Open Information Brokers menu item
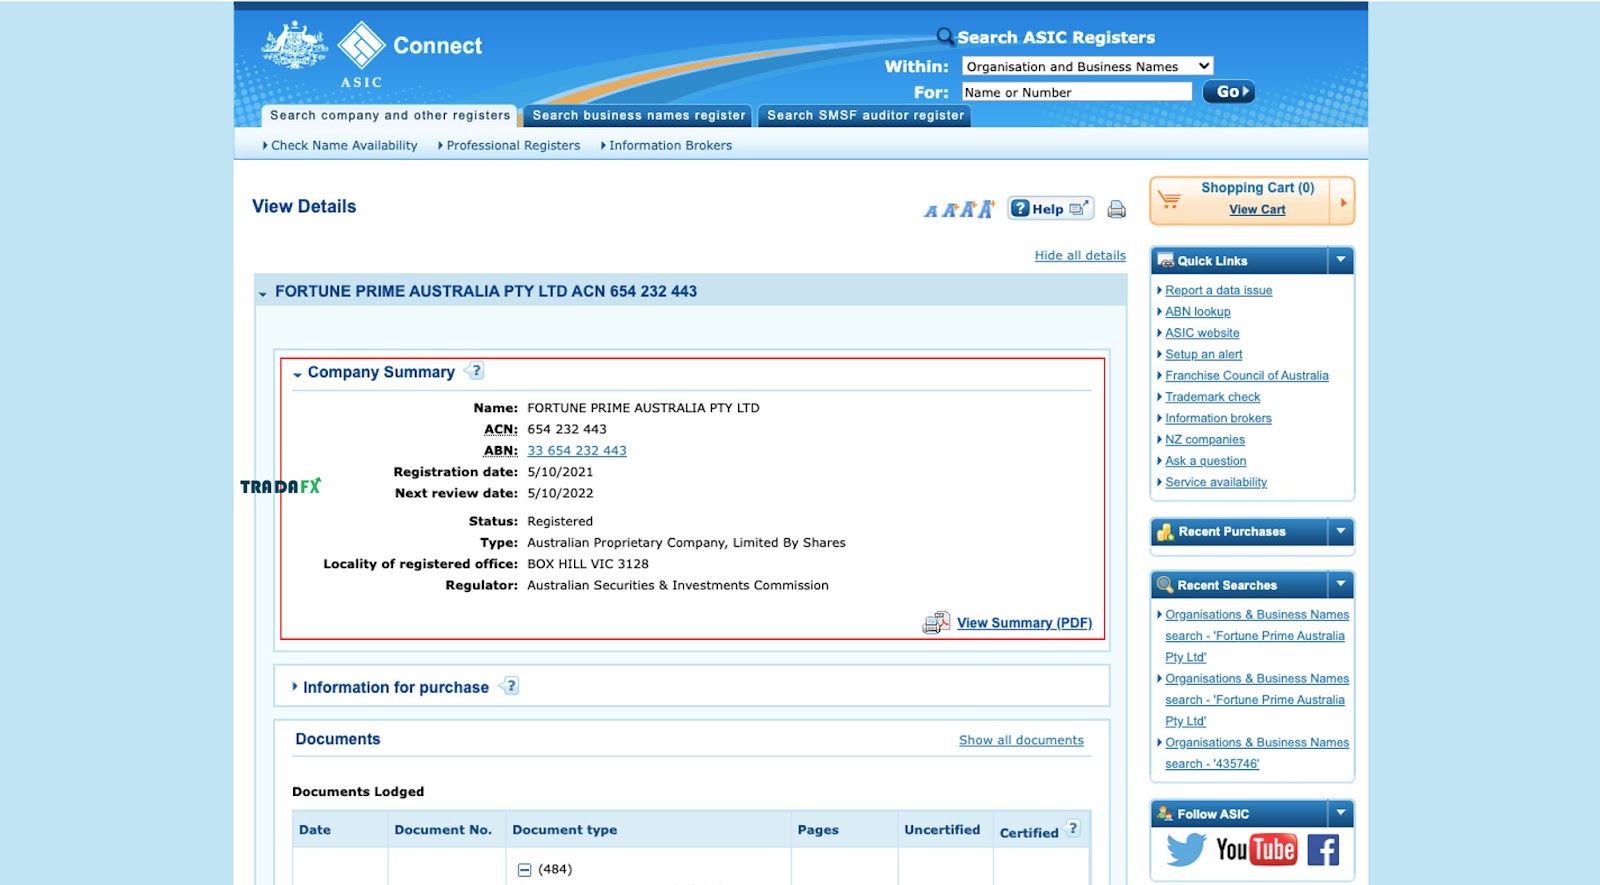This screenshot has height=885, width=1600. tap(670, 146)
